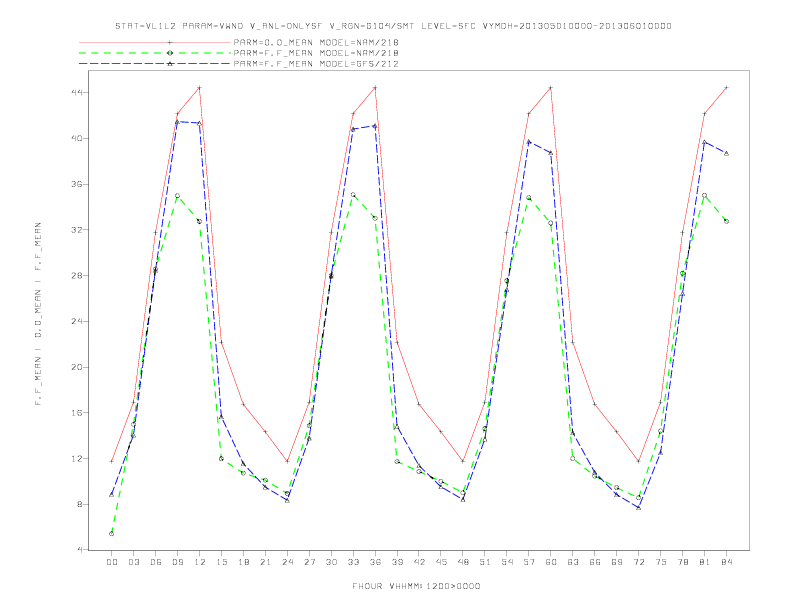
Task: Click x-axis tick label 36
Action: pyautogui.click(x=375, y=562)
